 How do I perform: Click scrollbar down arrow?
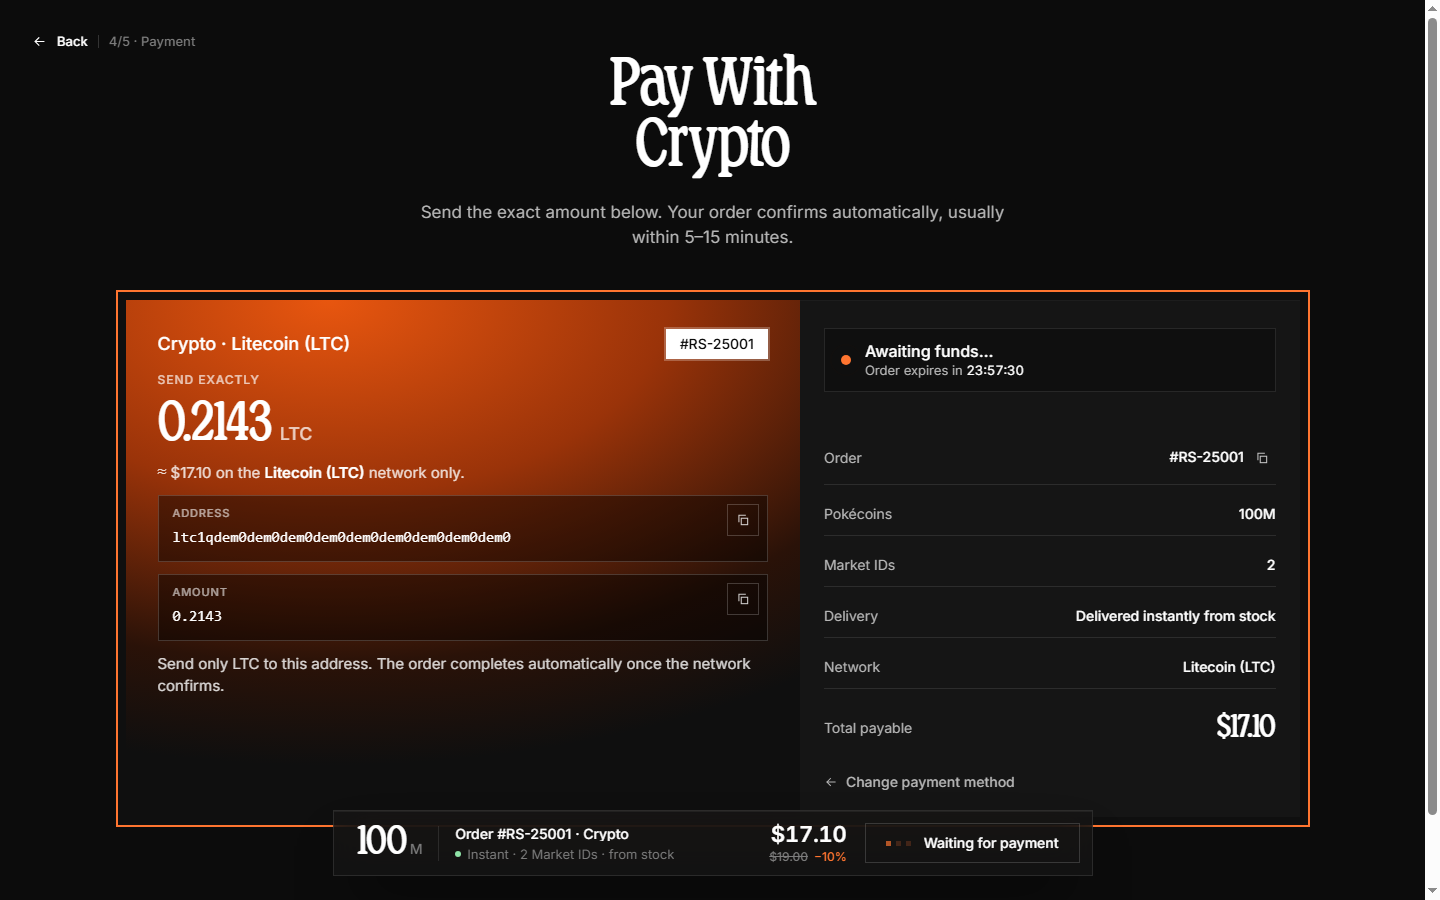click(1432, 891)
